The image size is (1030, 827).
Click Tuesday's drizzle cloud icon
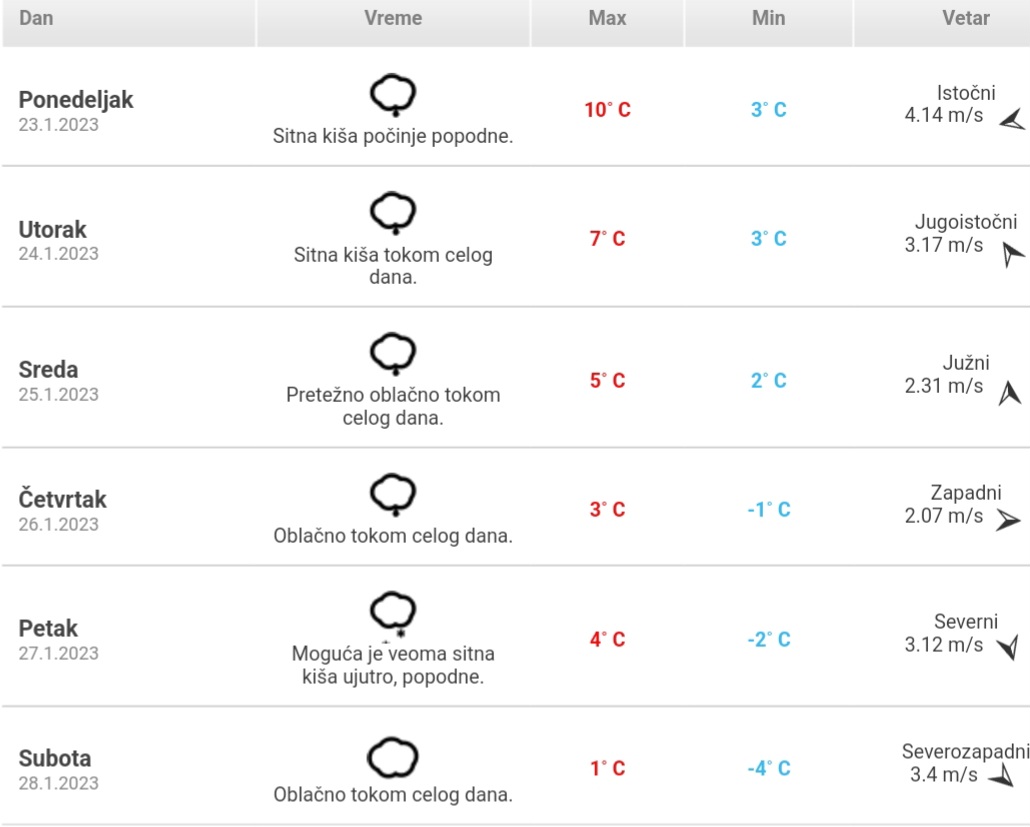(393, 213)
